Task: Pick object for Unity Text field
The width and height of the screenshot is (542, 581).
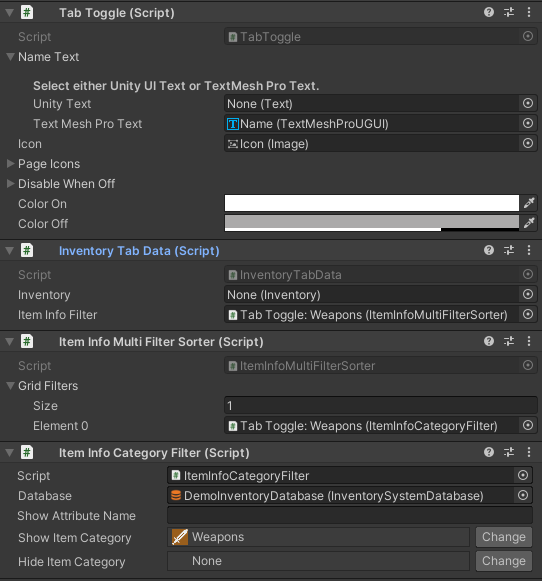Action: (528, 103)
